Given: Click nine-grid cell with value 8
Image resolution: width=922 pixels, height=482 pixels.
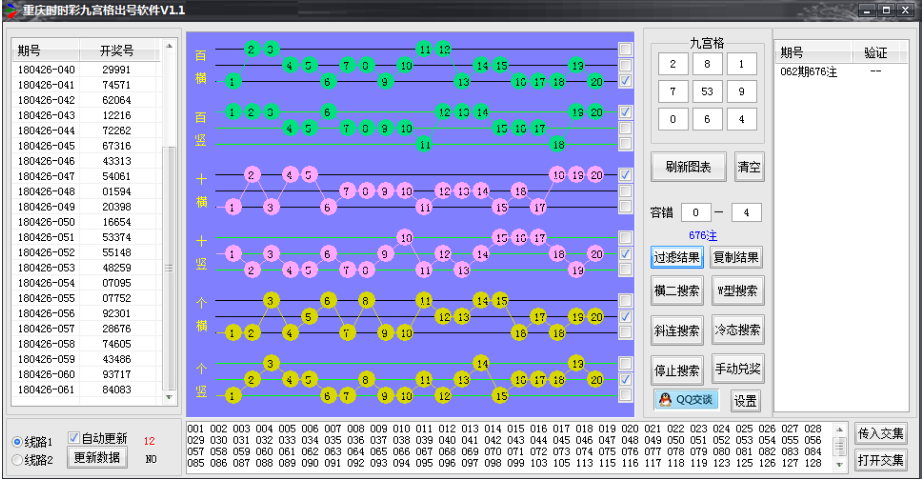Looking at the screenshot, I should tap(707, 64).
